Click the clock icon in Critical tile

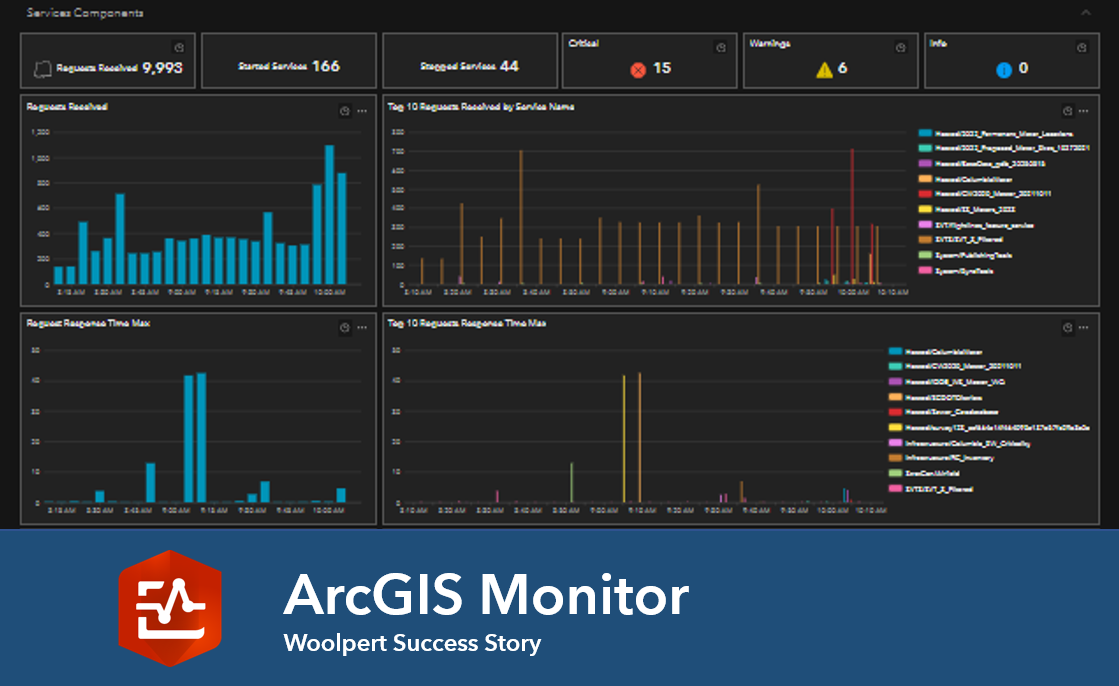721,47
